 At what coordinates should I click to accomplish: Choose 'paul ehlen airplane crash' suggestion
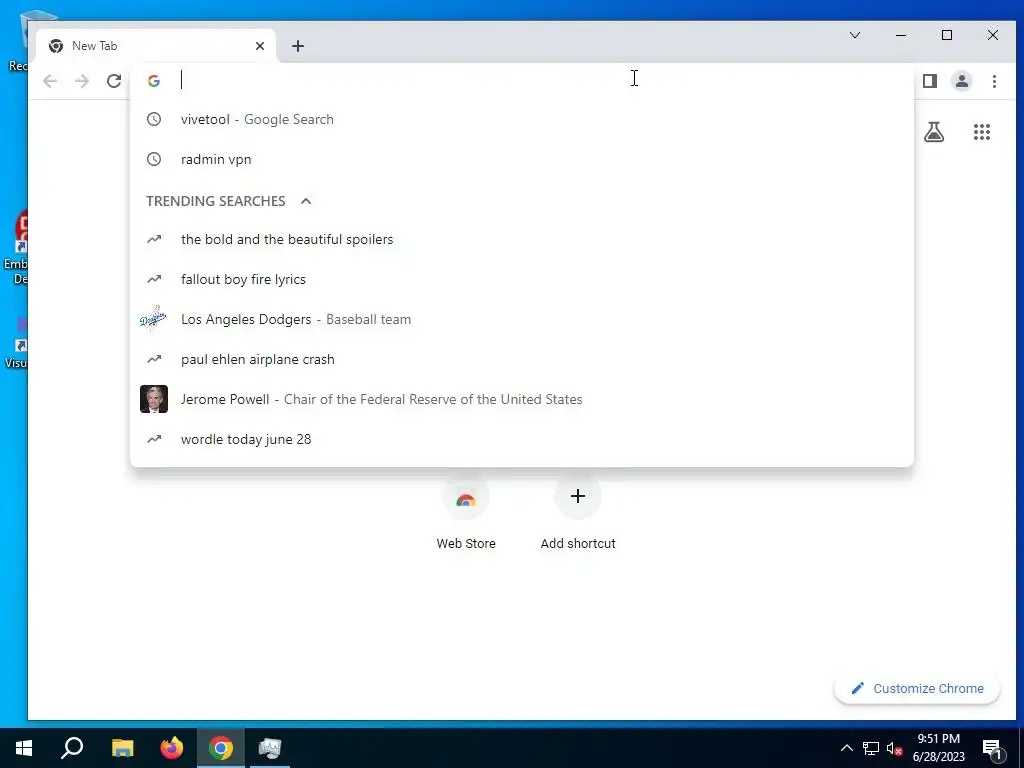(x=522, y=359)
